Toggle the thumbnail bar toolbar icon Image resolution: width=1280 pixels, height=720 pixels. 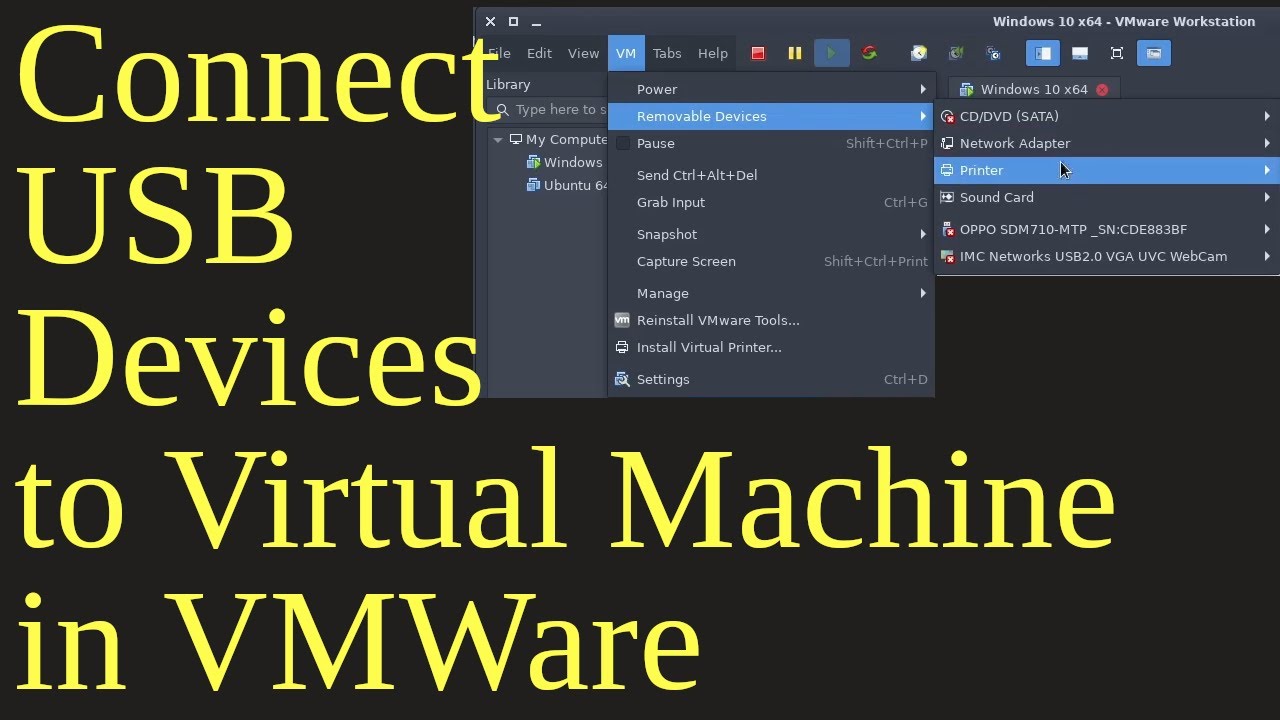click(x=1080, y=53)
